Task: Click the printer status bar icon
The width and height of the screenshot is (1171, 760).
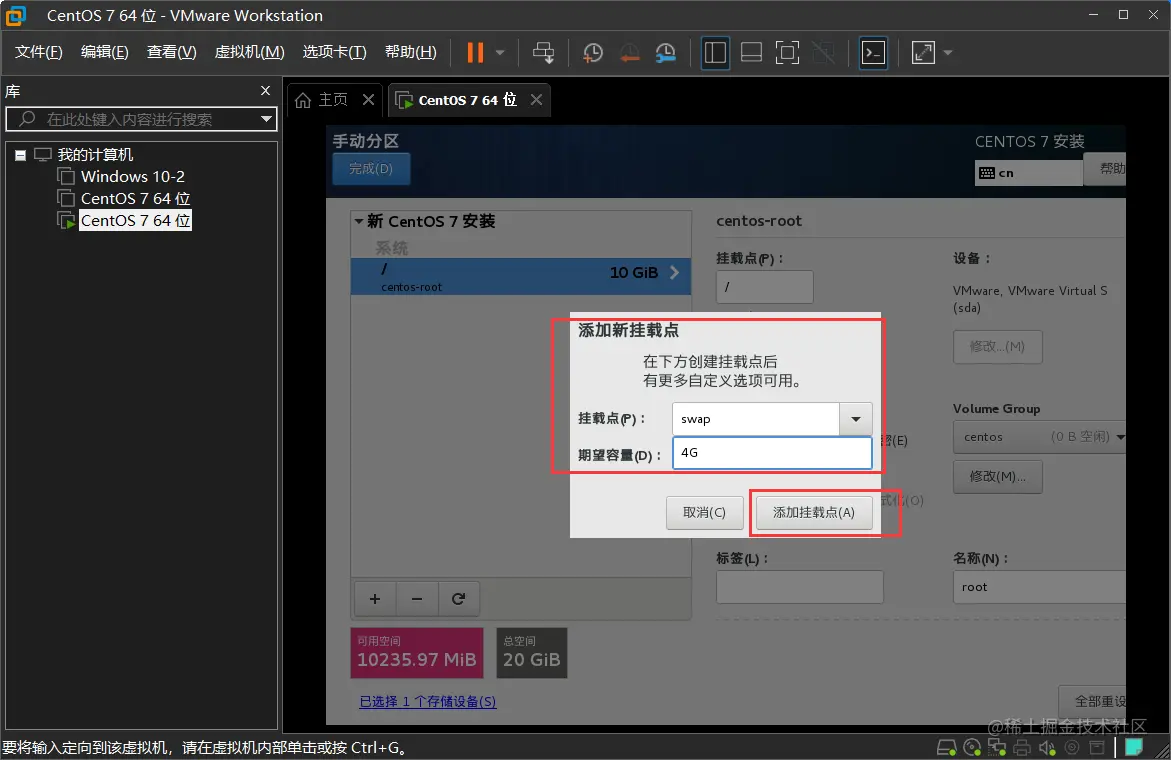Action: (1022, 747)
